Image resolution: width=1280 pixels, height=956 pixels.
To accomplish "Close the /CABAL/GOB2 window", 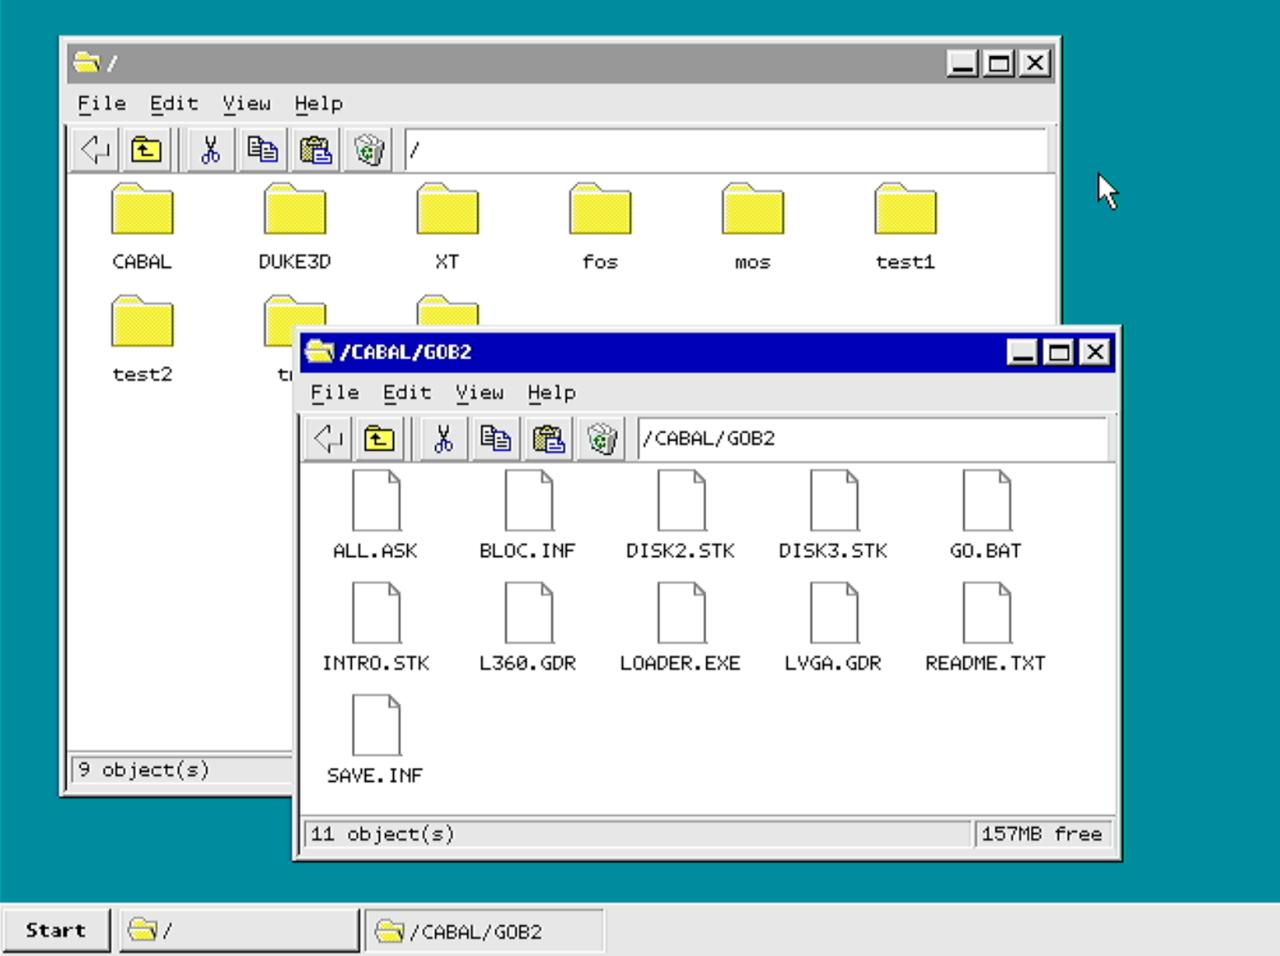I will click(x=1095, y=352).
